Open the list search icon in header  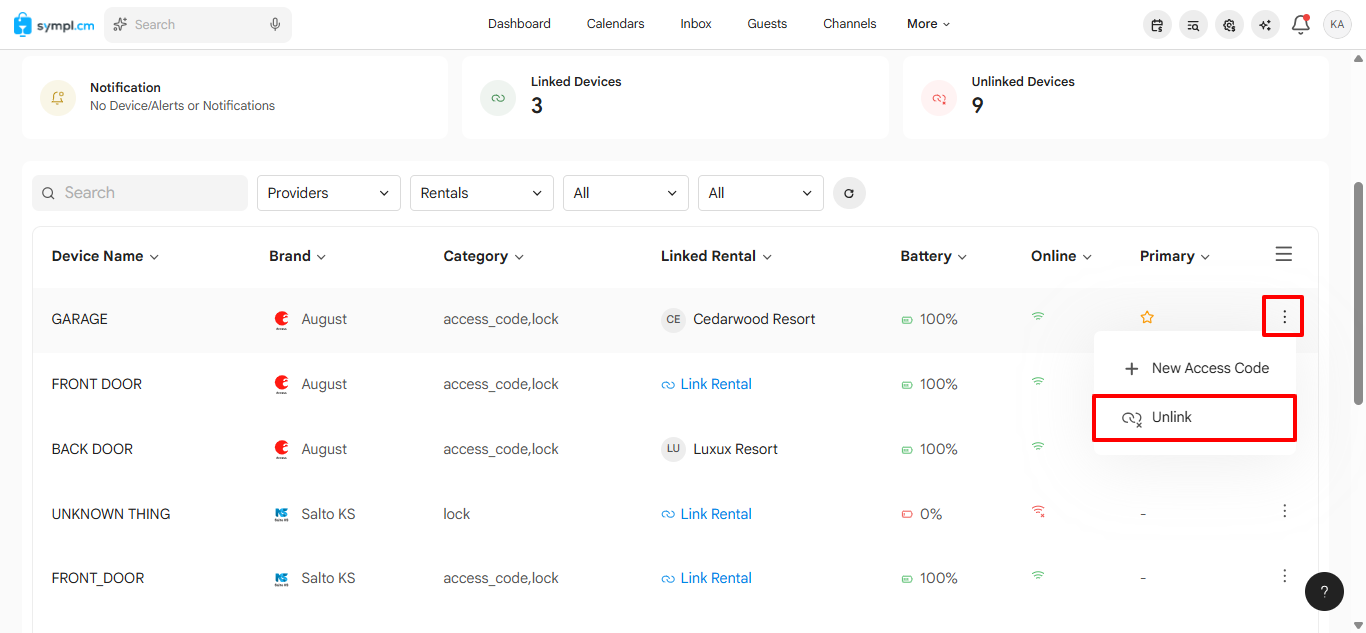[x=1193, y=25]
